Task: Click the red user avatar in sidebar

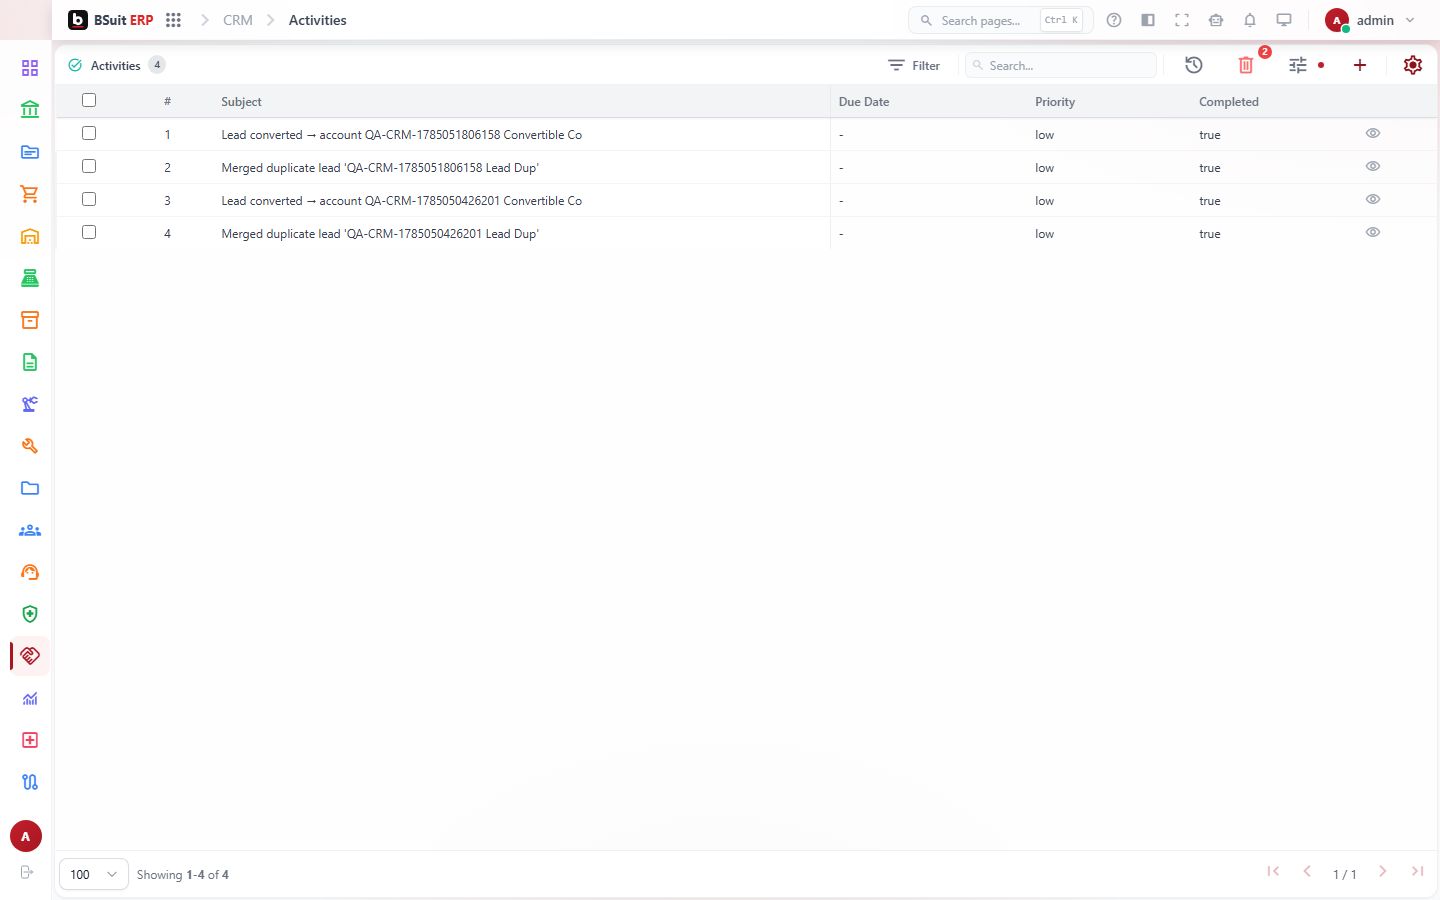Action: (26, 836)
